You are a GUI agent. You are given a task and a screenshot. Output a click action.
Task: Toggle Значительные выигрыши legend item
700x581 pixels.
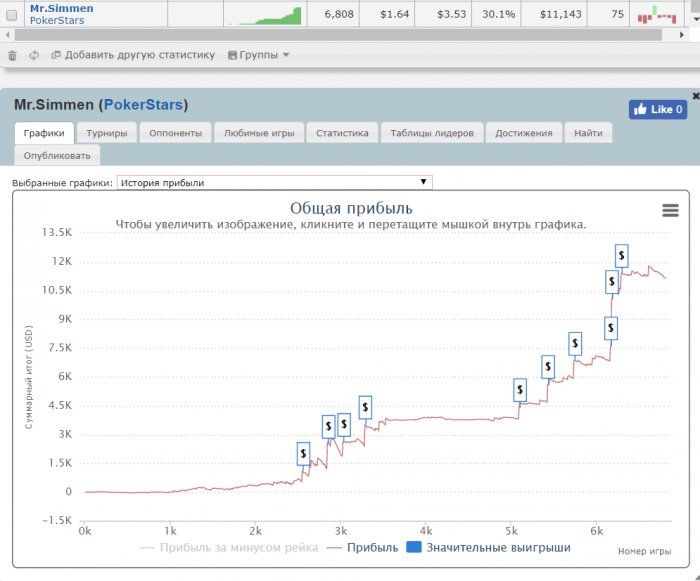click(x=488, y=548)
